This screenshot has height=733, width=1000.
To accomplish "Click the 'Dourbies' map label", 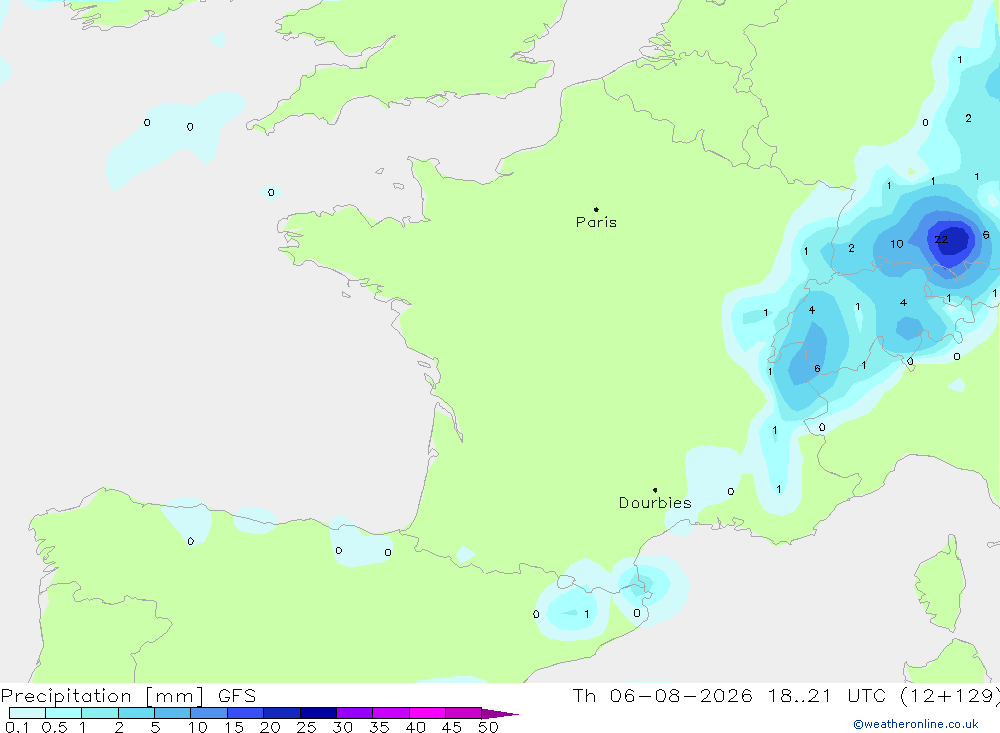I will pos(655,503).
